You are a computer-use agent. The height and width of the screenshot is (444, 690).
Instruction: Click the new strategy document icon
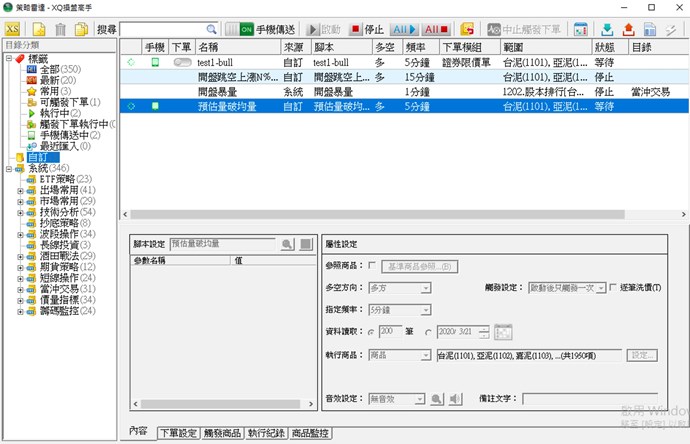(39, 29)
